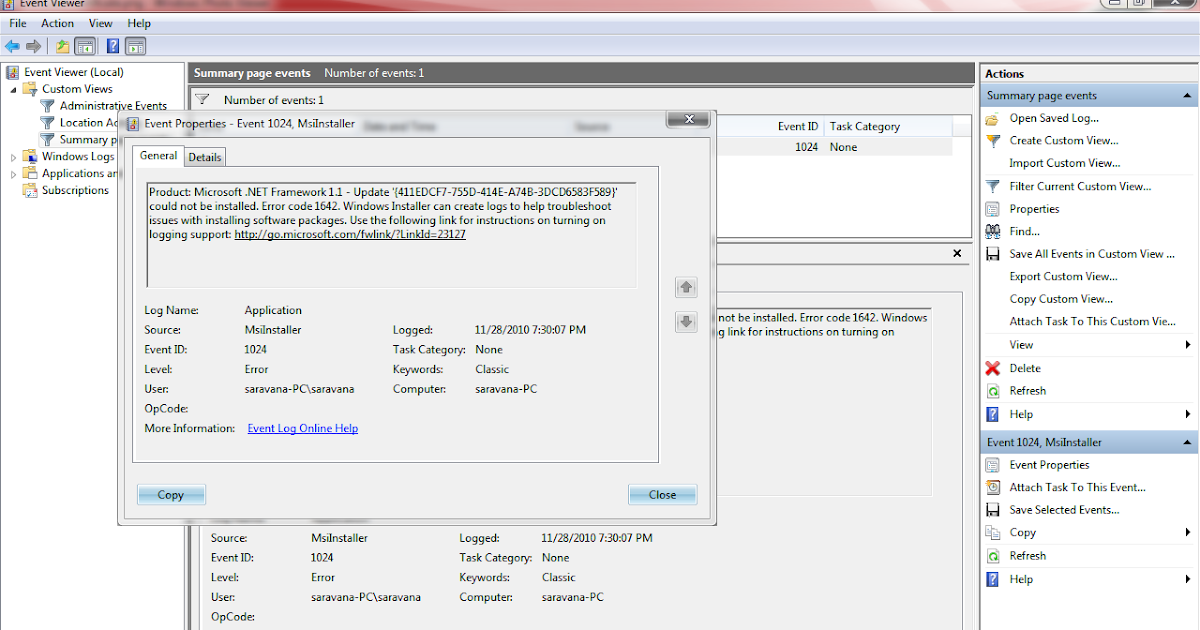The height and width of the screenshot is (630, 1200).
Task: Click Attach Task To This Custom View
Action: [1093, 322]
